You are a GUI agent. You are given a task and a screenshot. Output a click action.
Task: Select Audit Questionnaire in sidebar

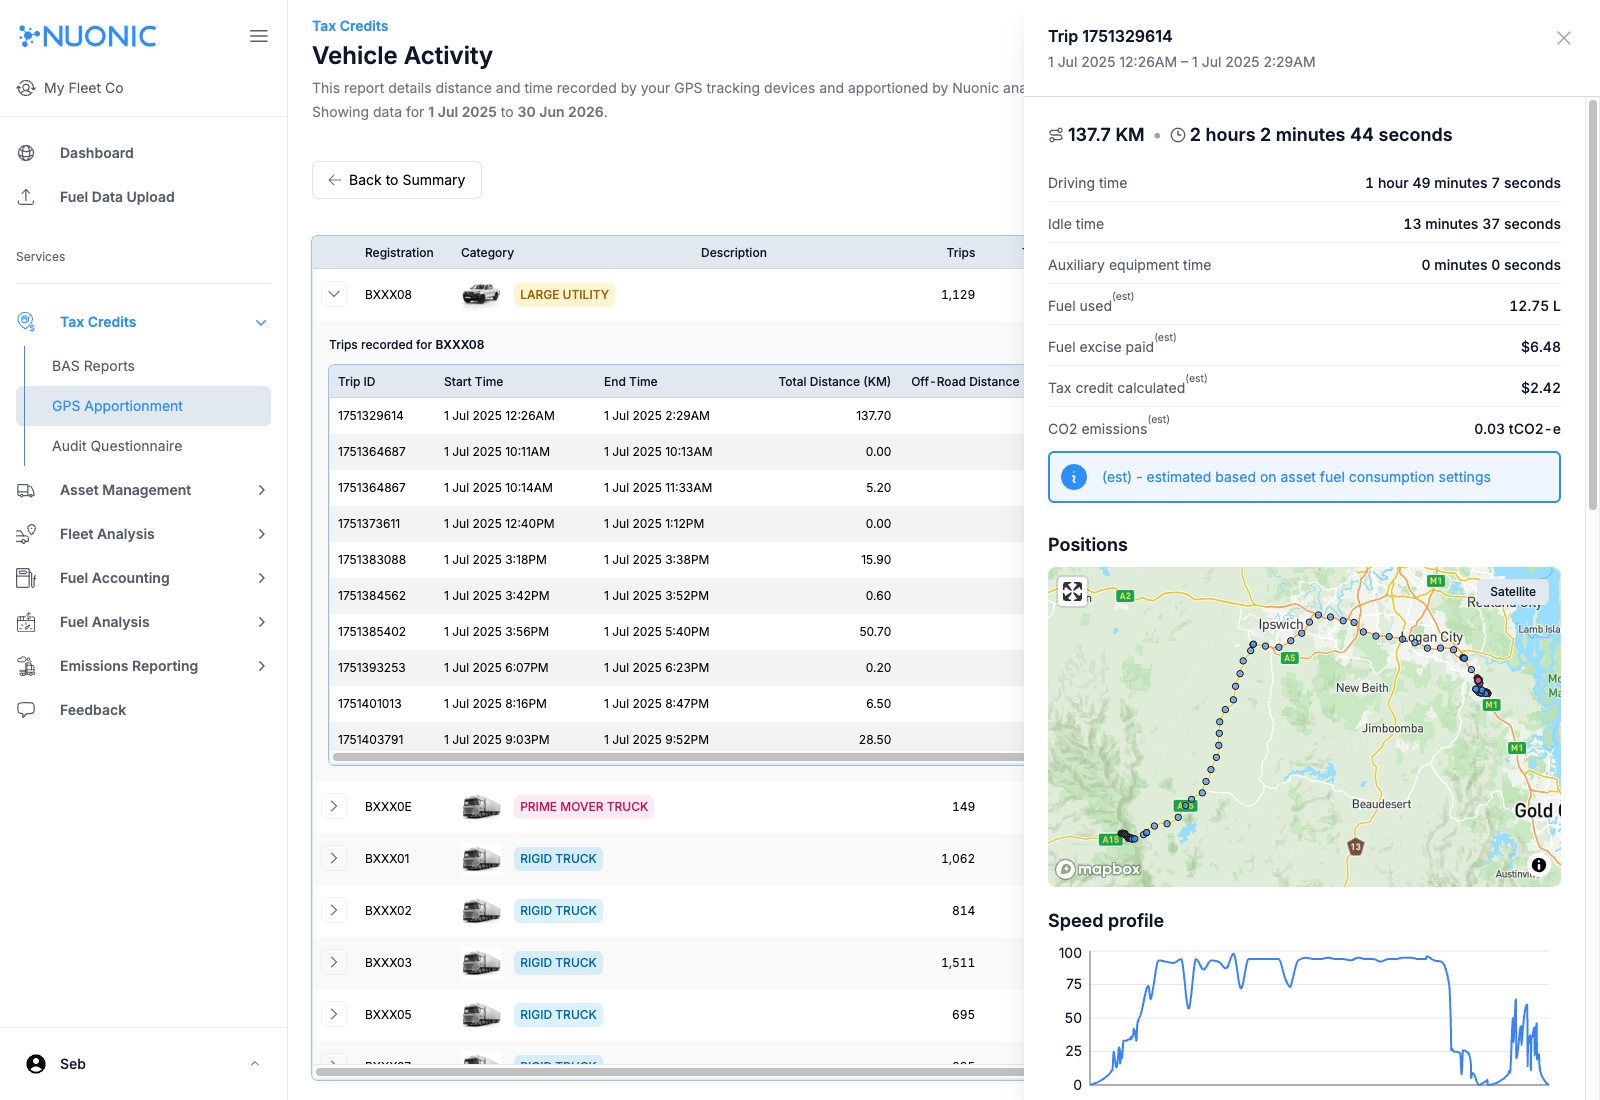(117, 446)
